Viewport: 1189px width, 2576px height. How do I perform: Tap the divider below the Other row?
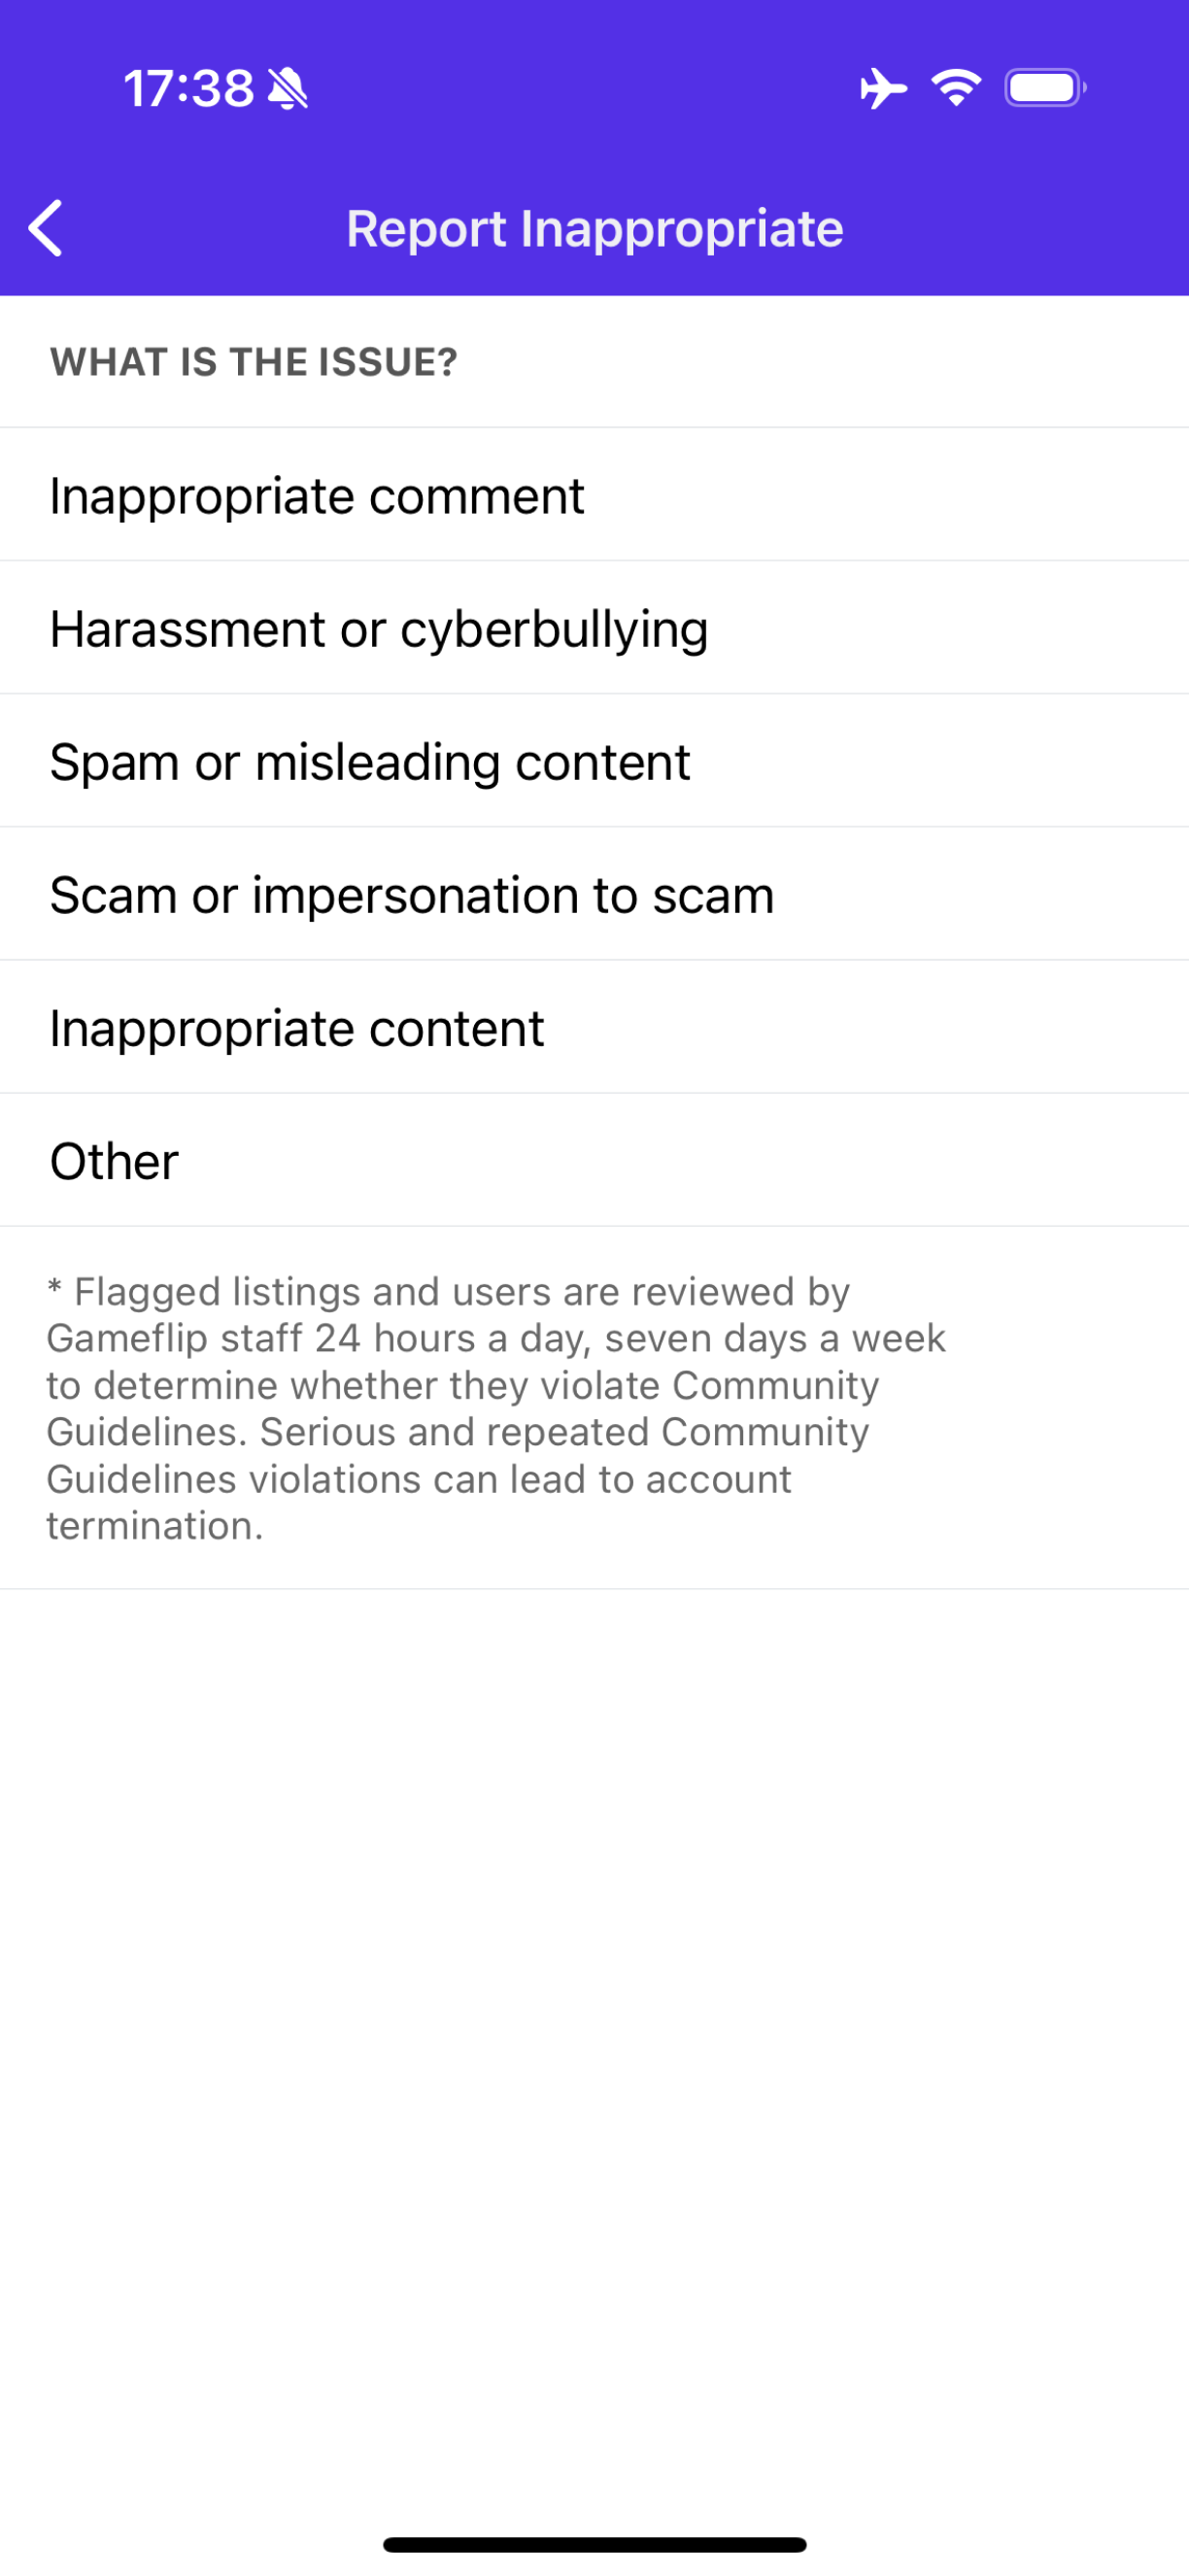coord(594,1226)
